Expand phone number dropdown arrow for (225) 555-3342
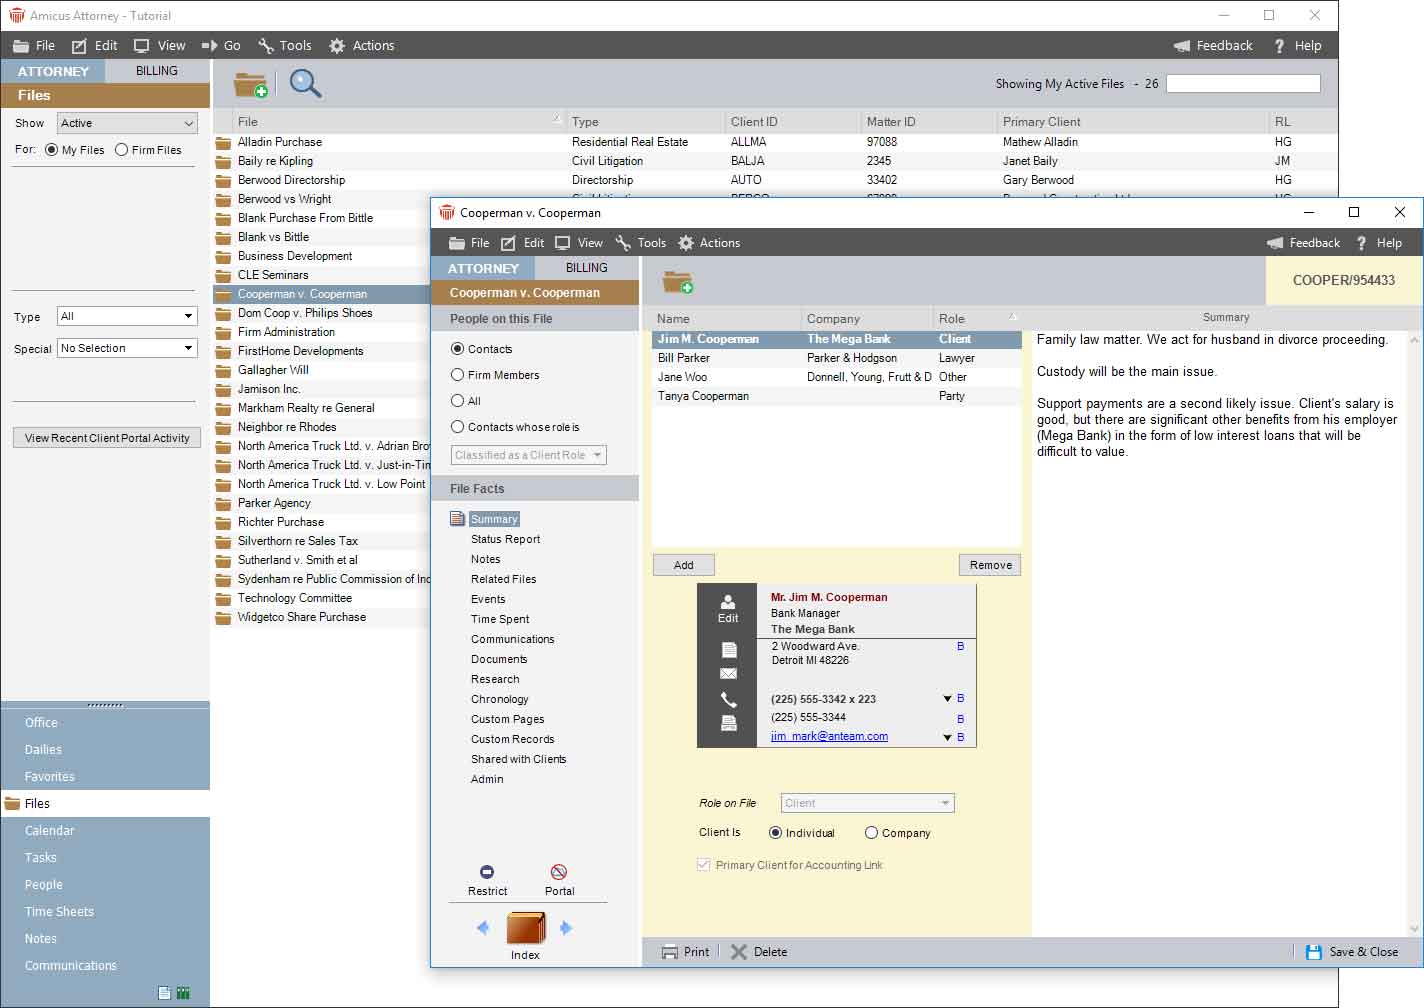The width and height of the screenshot is (1424, 1008). tap(947, 699)
